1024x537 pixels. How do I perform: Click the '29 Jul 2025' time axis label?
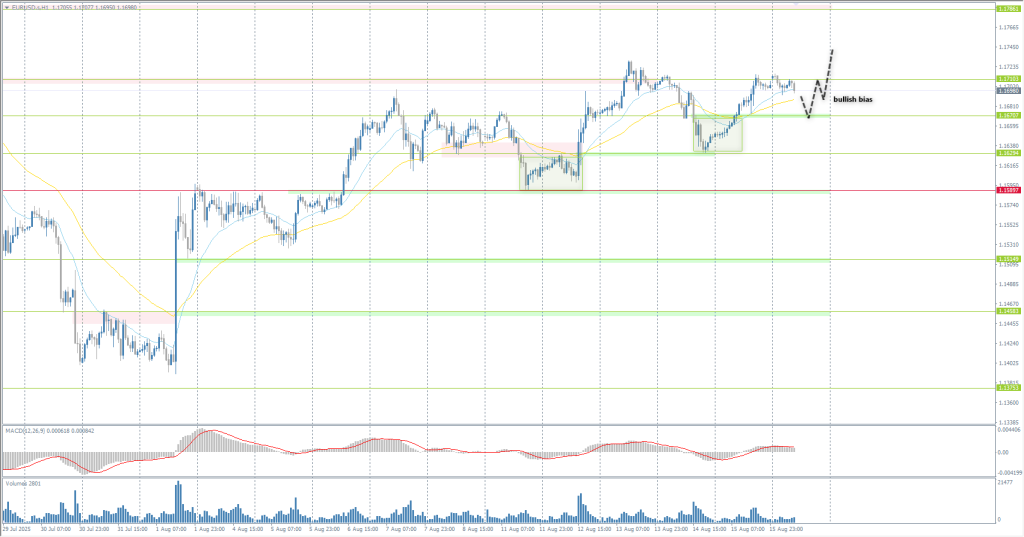point(18,530)
